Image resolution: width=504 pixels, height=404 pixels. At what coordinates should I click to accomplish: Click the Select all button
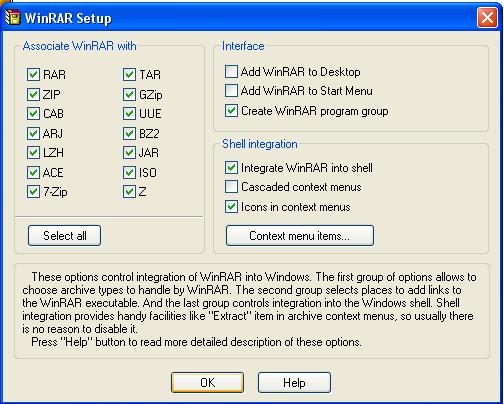tap(64, 236)
